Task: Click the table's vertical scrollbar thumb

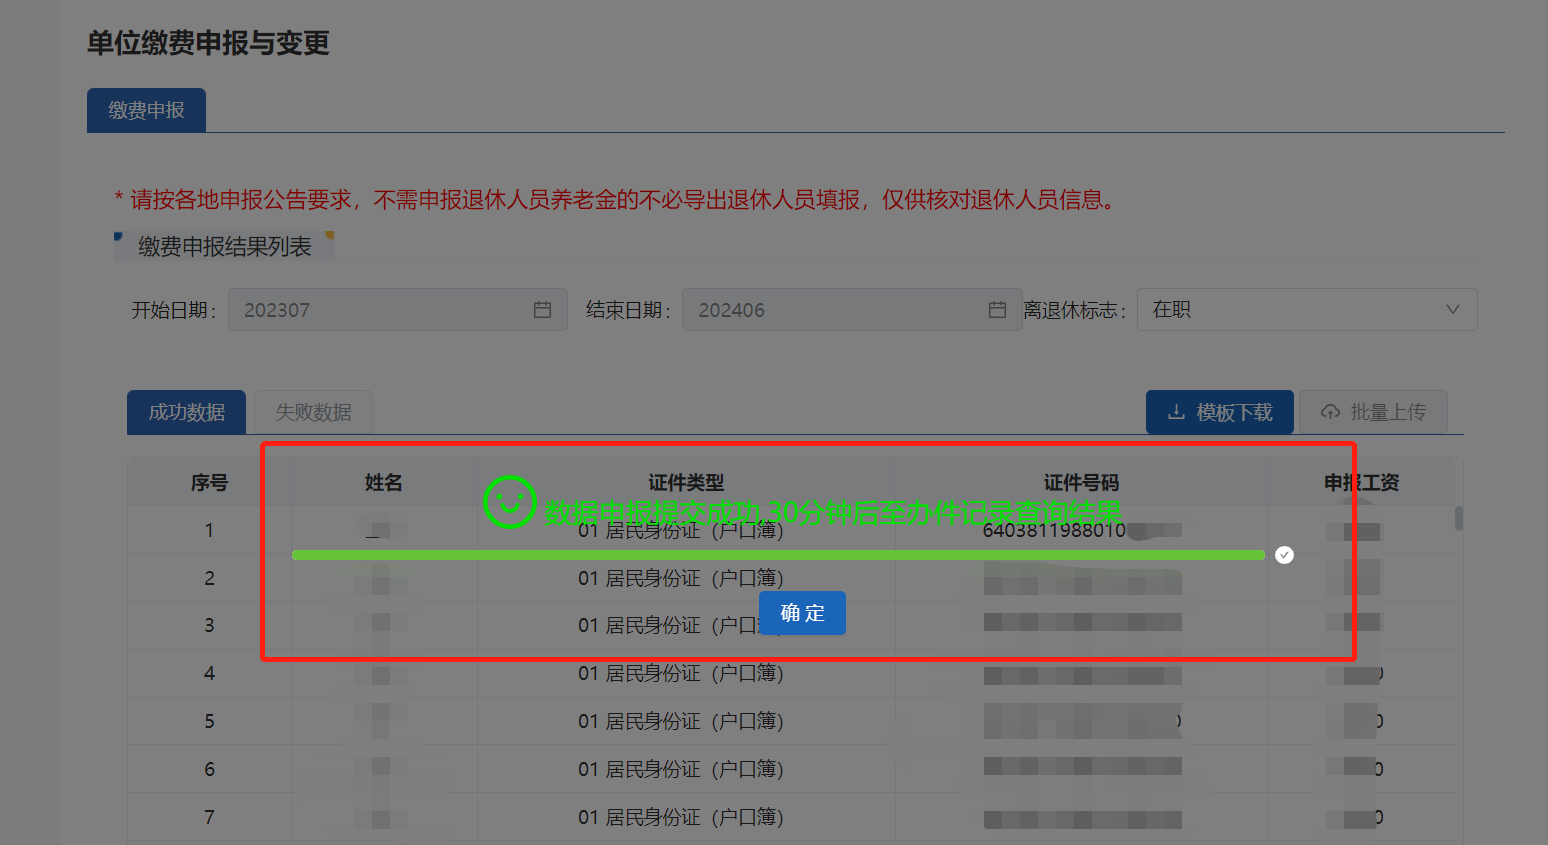Action: [1459, 518]
